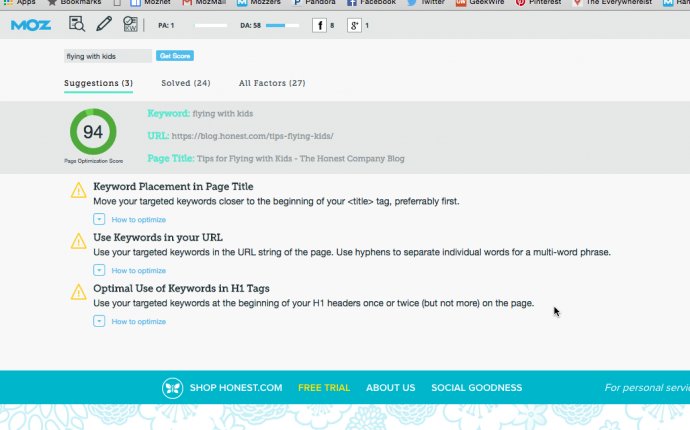Switch to the Solved (24) tab
The width and height of the screenshot is (690, 430).
(x=186, y=83)
